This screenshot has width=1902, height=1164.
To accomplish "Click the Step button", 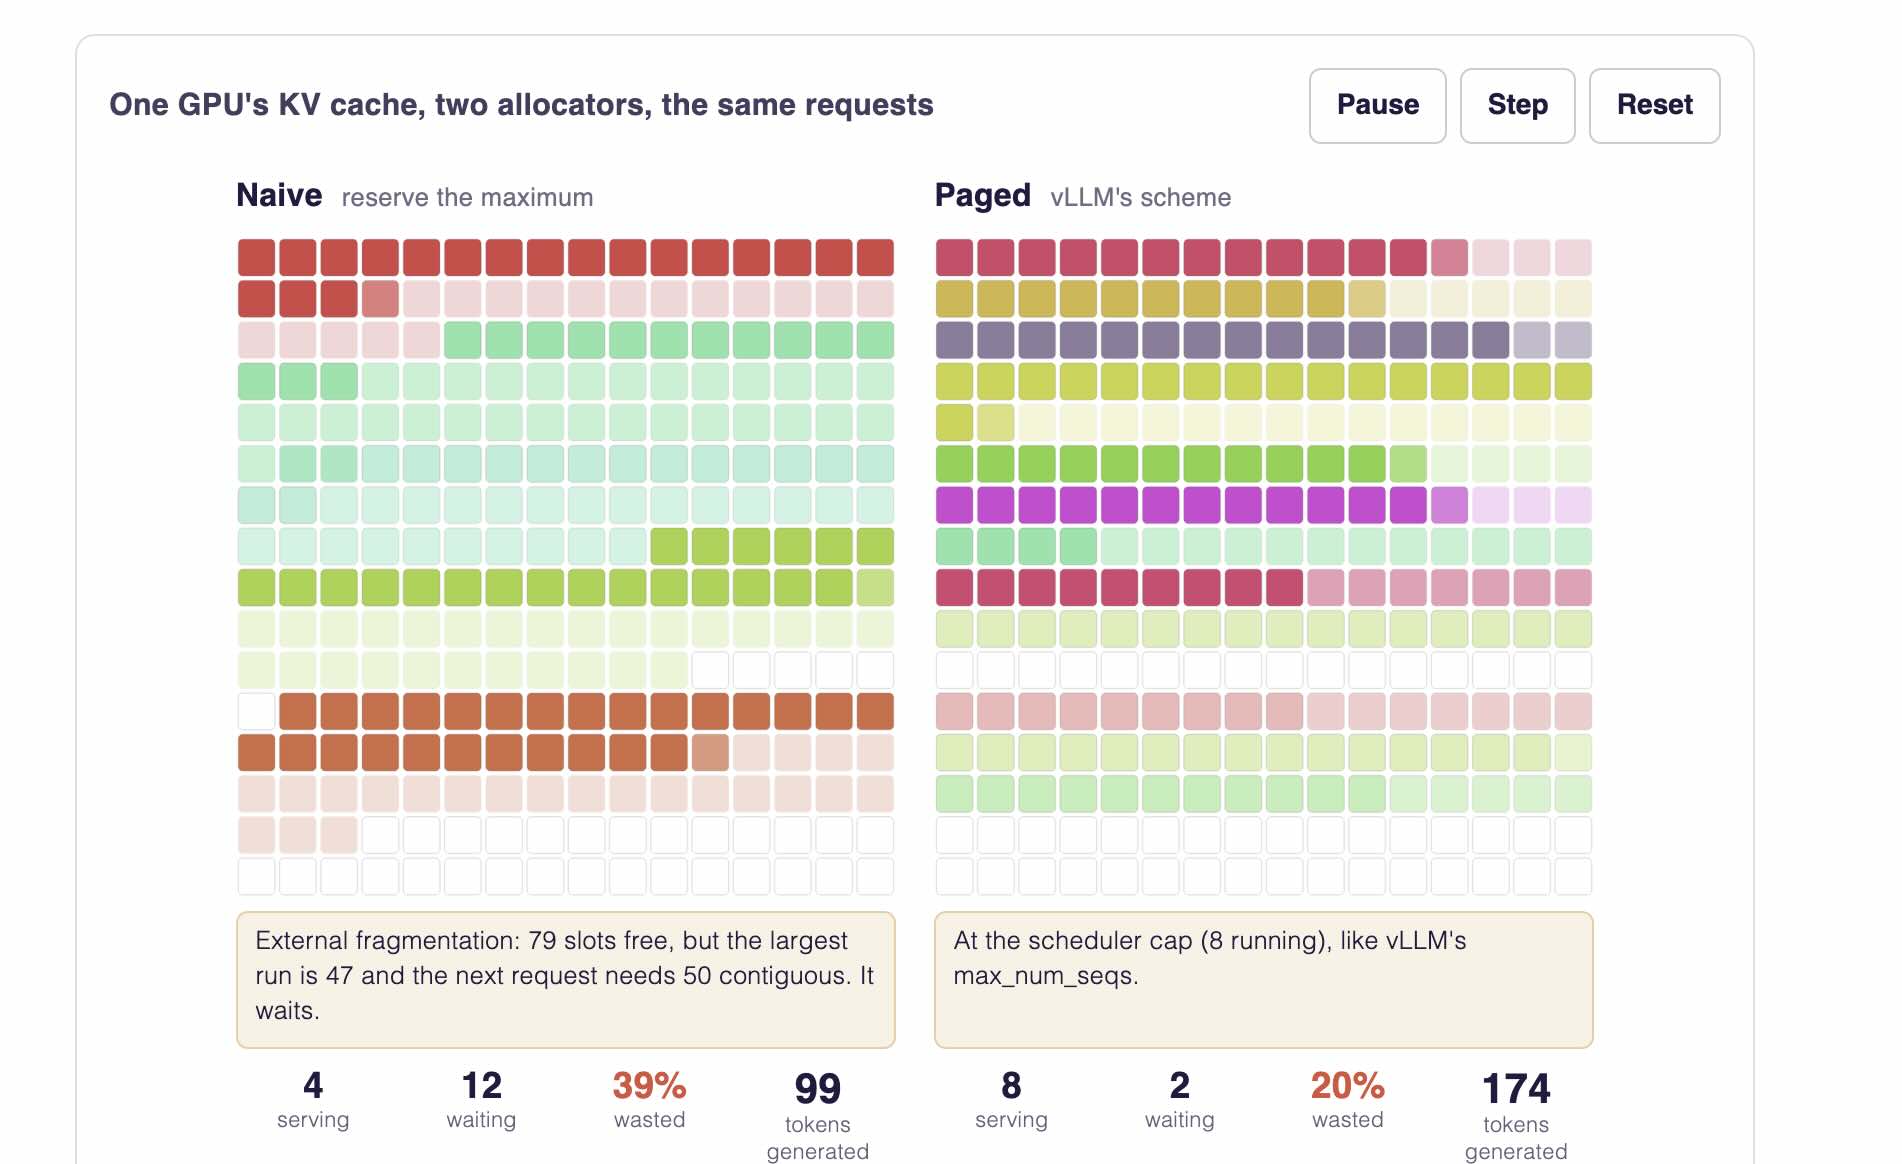I will (1517, 106).
